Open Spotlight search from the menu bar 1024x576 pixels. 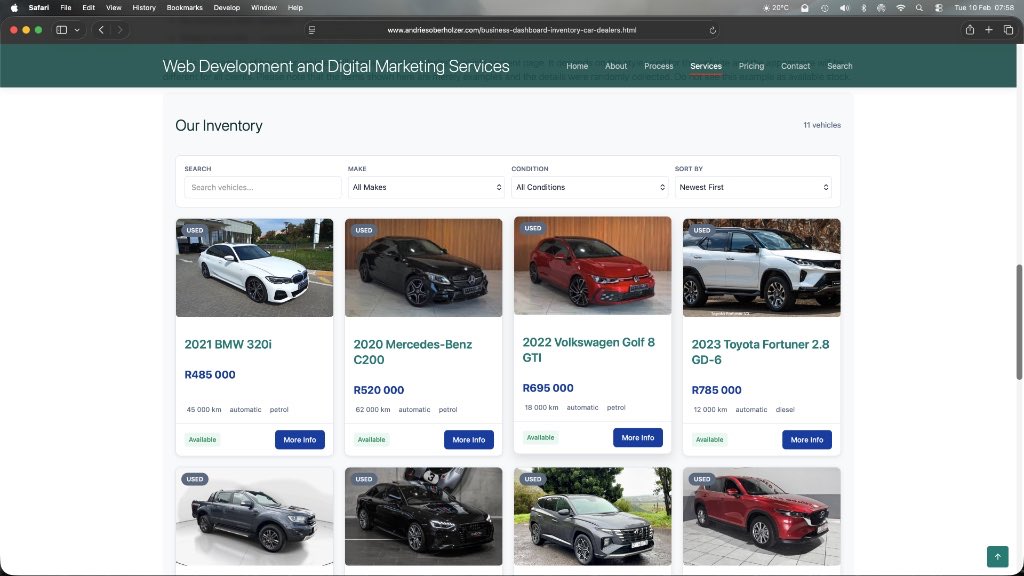[919, 7]
